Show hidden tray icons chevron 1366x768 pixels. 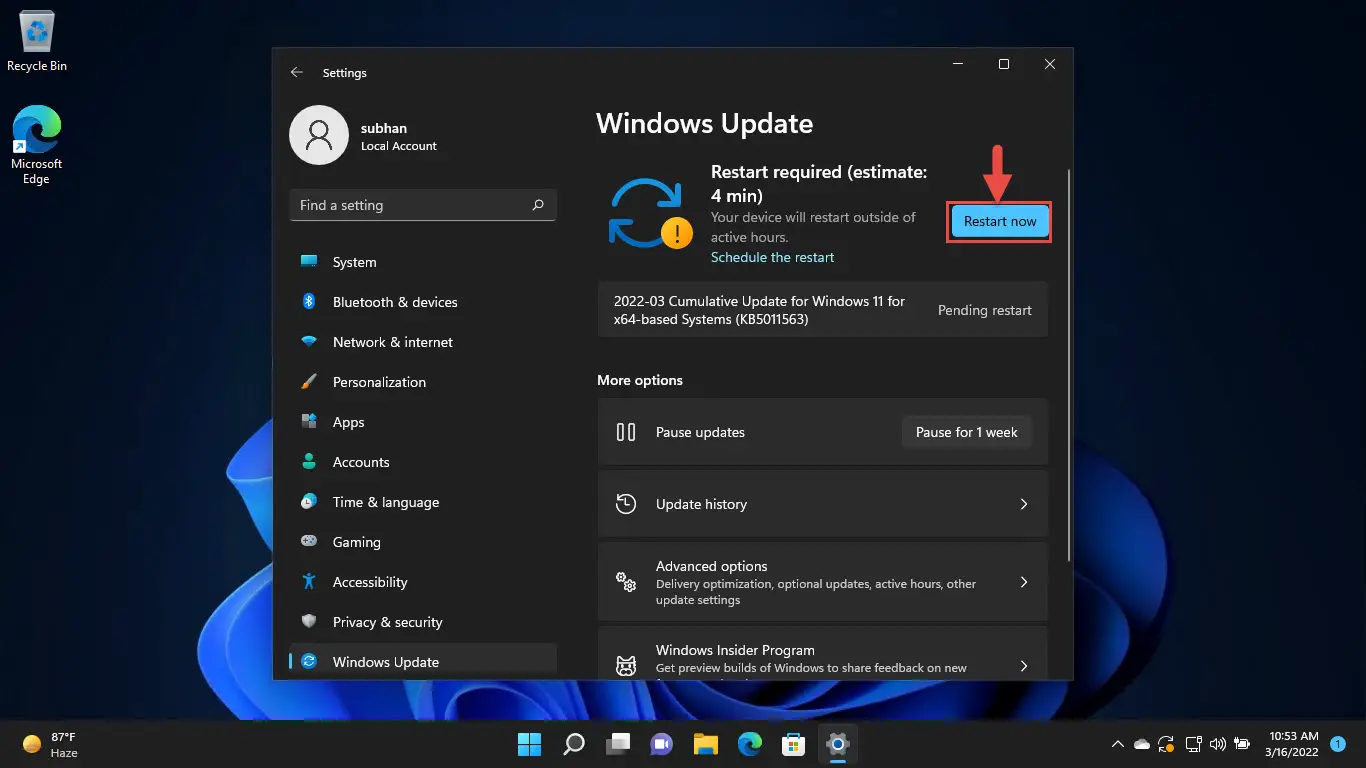tap(1117, 744)
